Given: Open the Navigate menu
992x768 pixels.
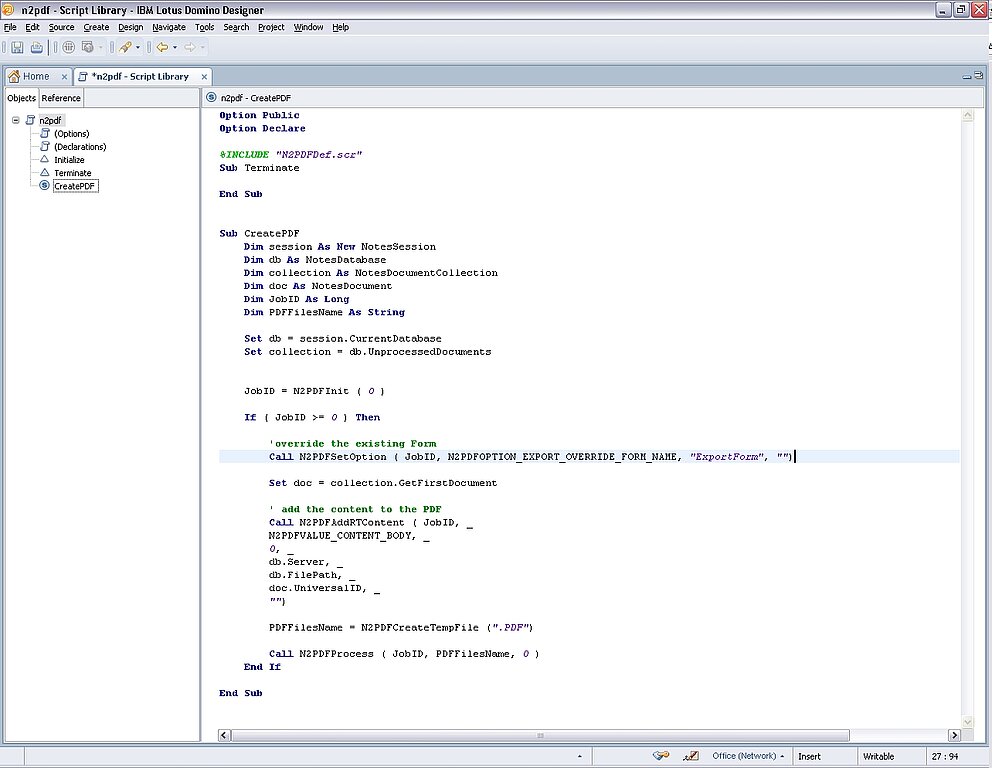Looking at the screenshot, I should (169, 27).
